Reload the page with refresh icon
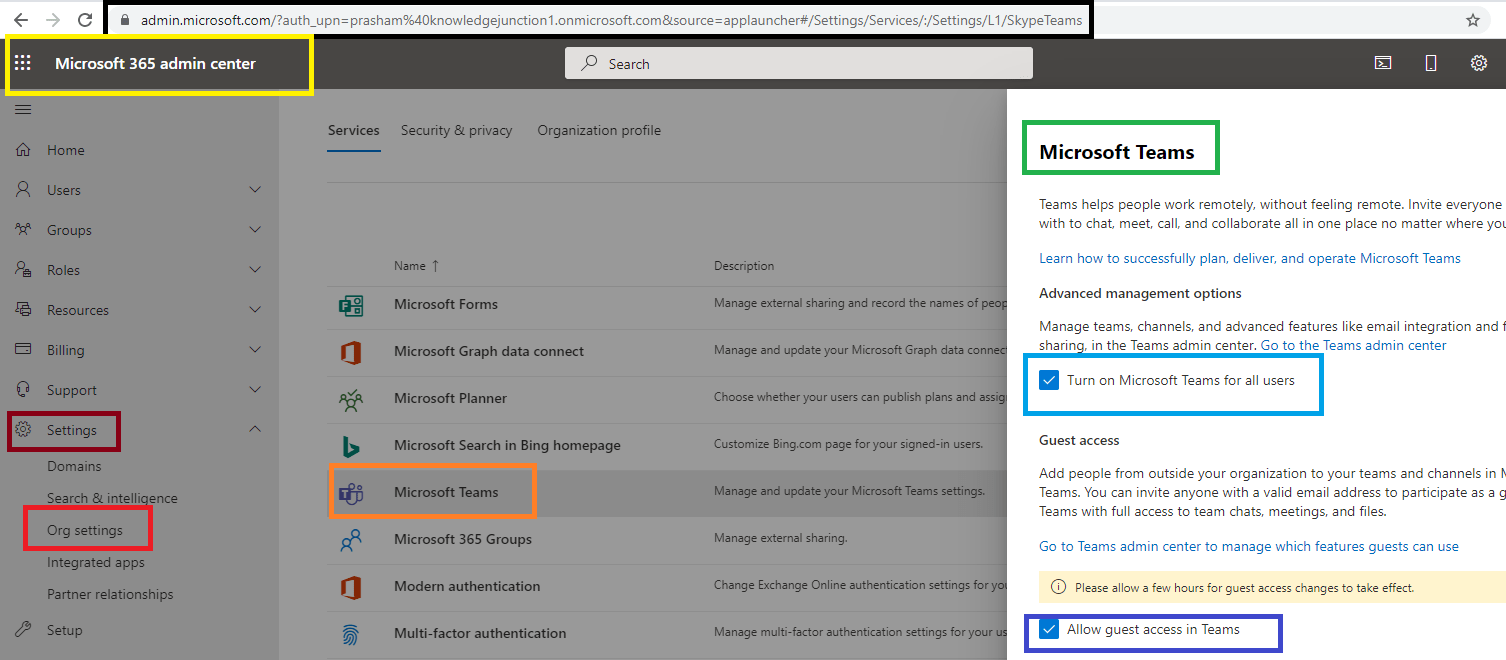The image size is (1506, 660). (85, 20)
